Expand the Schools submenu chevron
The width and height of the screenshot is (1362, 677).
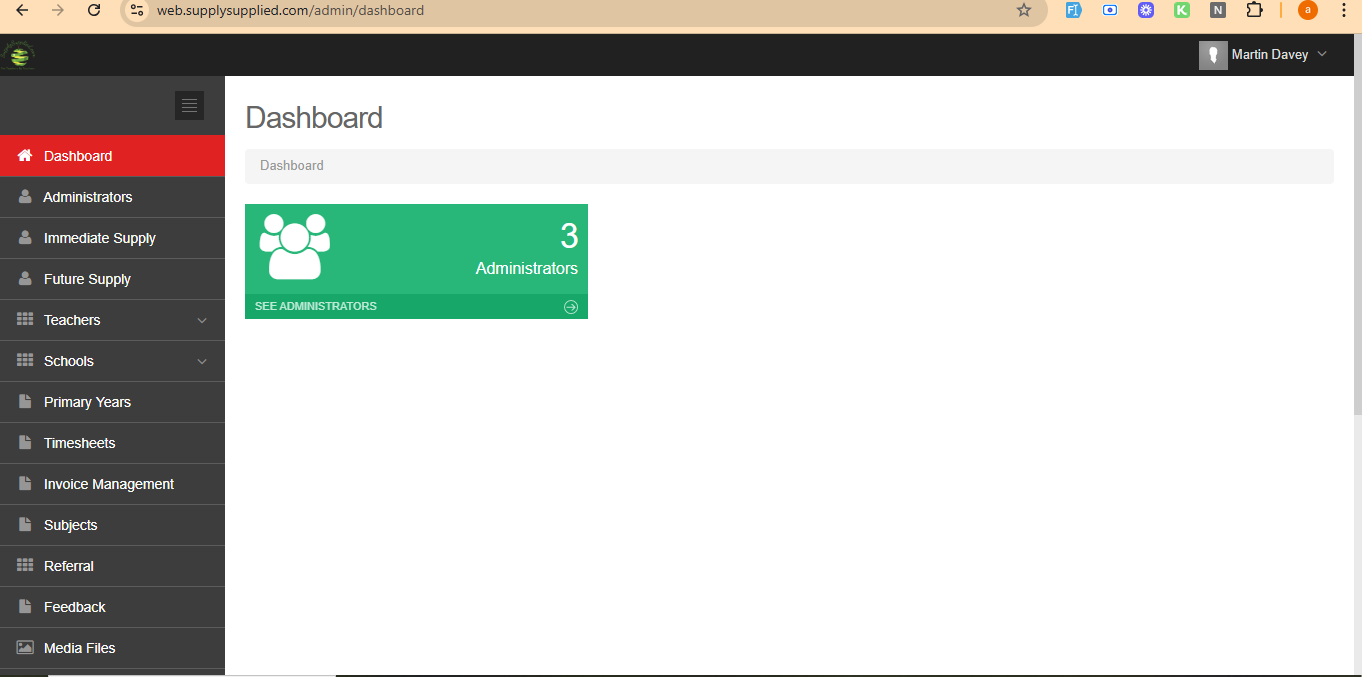click(202, 362)
